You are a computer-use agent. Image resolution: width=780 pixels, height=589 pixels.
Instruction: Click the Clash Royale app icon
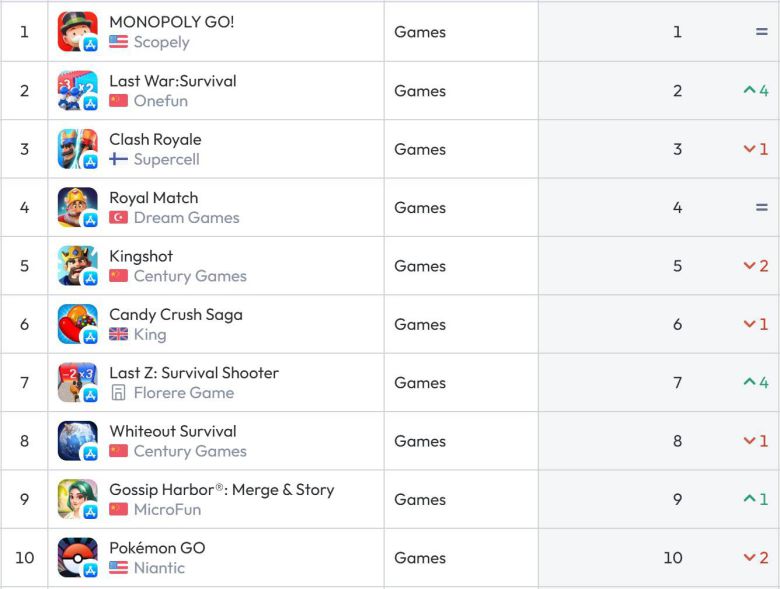[77, 149]
